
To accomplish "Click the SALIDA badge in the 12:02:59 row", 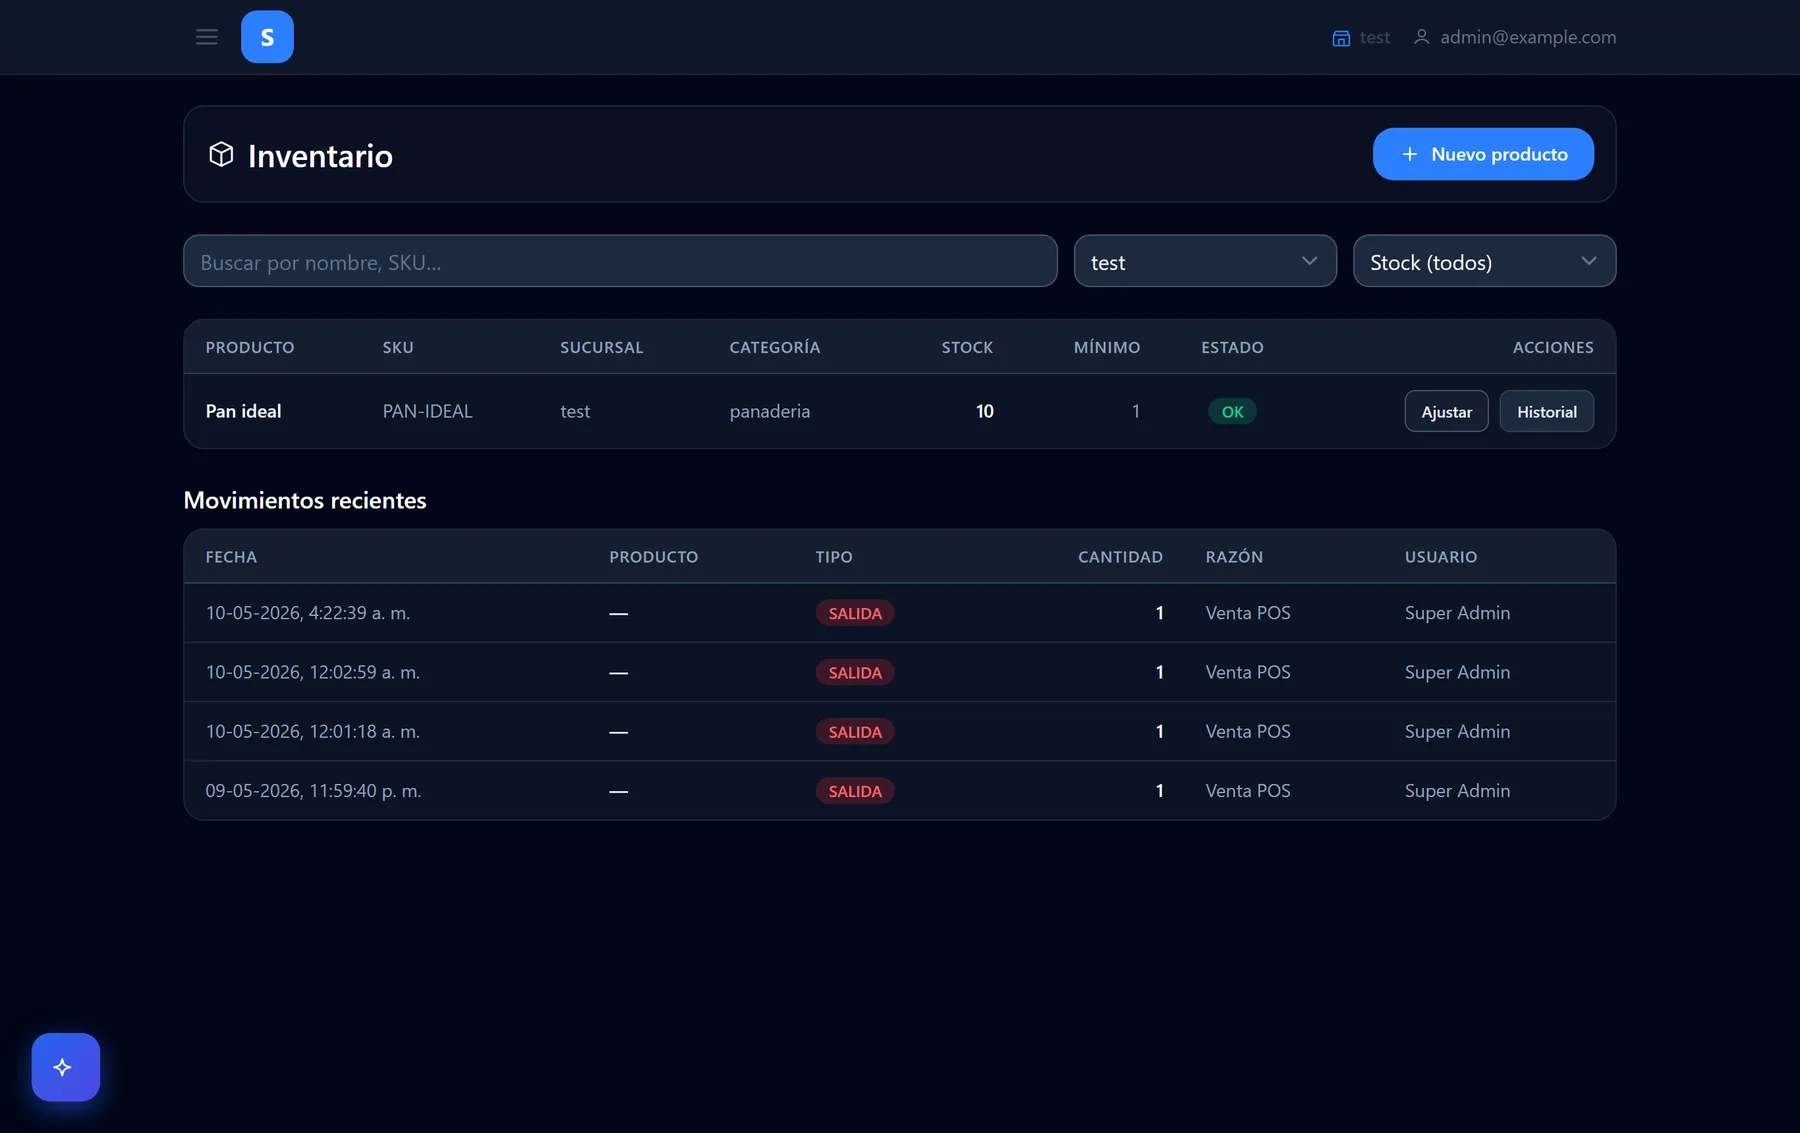I will point(855,672).
